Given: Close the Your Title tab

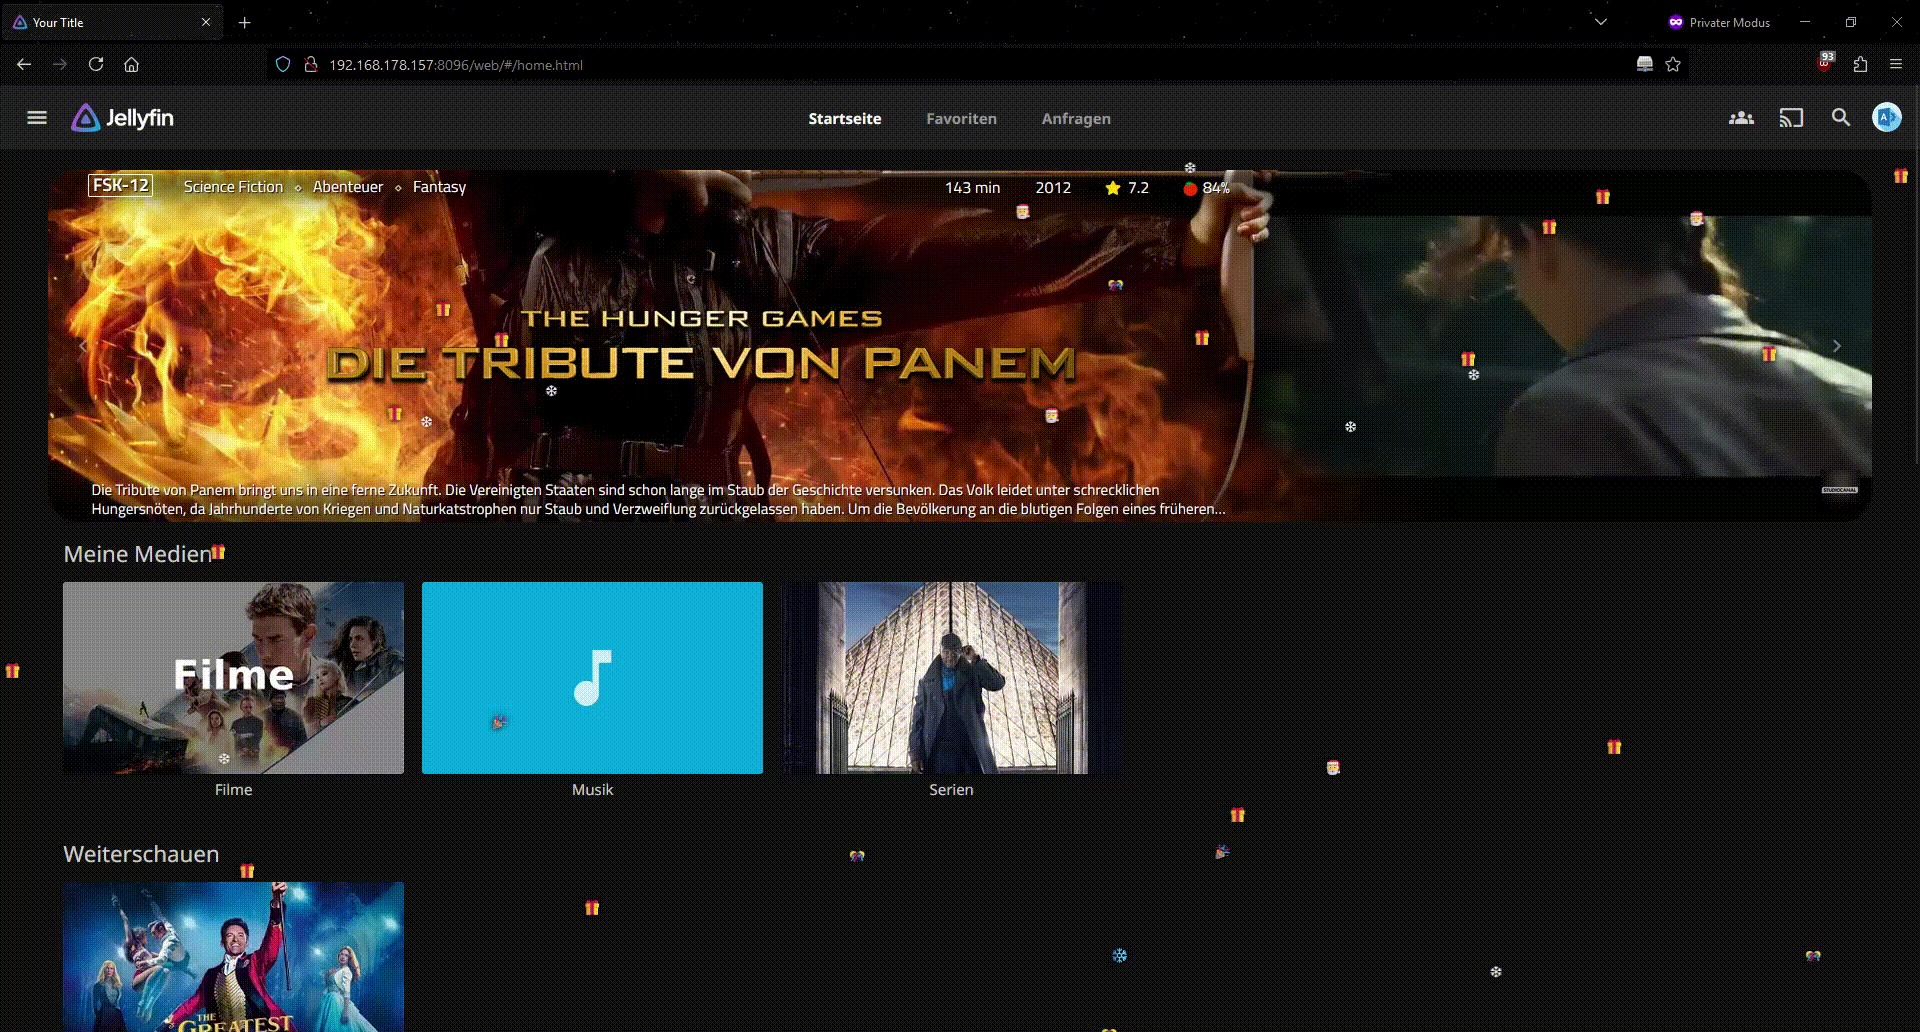Looking at the screenshot, I should pyautogui.click(x=206, y=22).
